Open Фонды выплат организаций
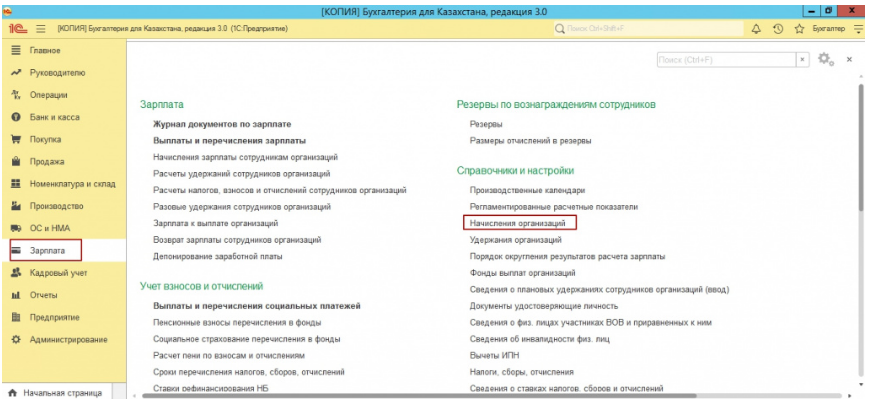The image size is (871, 405). [x=523, y=273]
